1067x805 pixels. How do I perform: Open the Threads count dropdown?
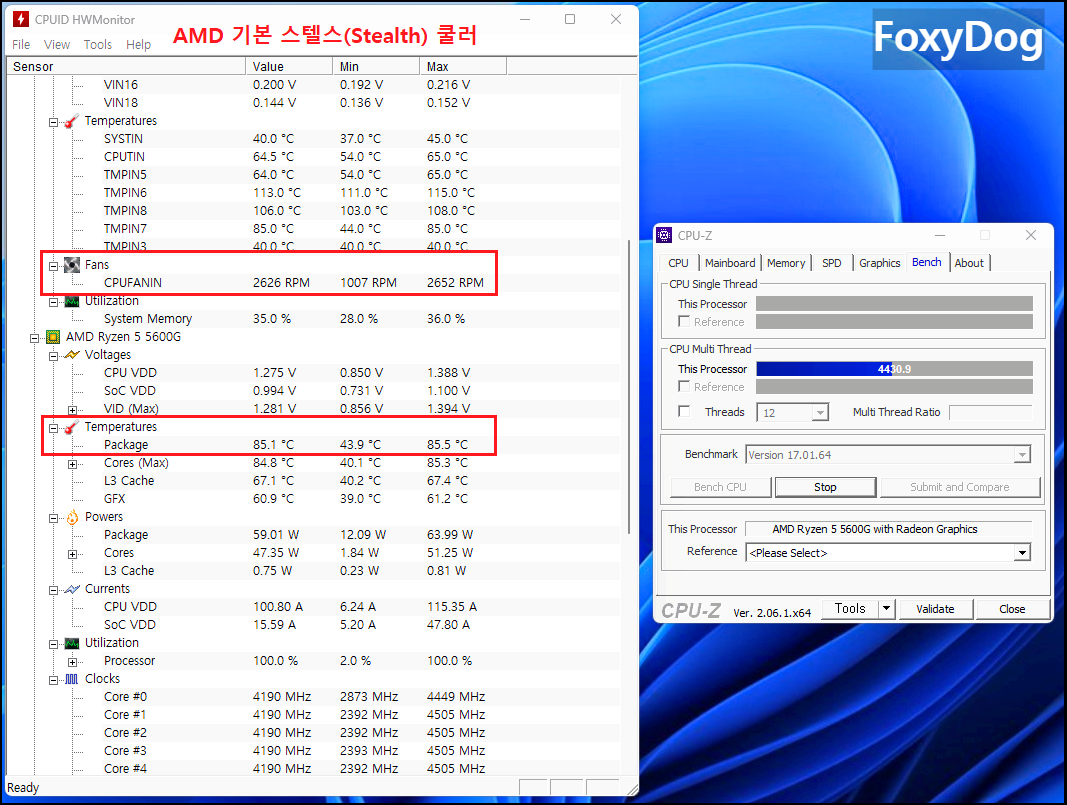pos(820,412)
